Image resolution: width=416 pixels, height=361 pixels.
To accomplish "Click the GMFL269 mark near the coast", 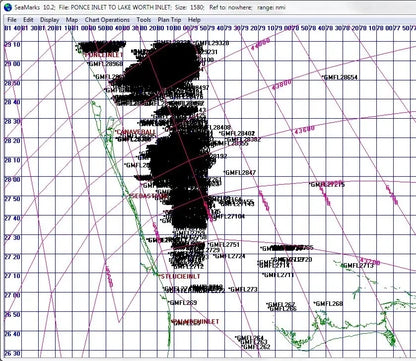I will pyautogui.click(x=182, y=303).
